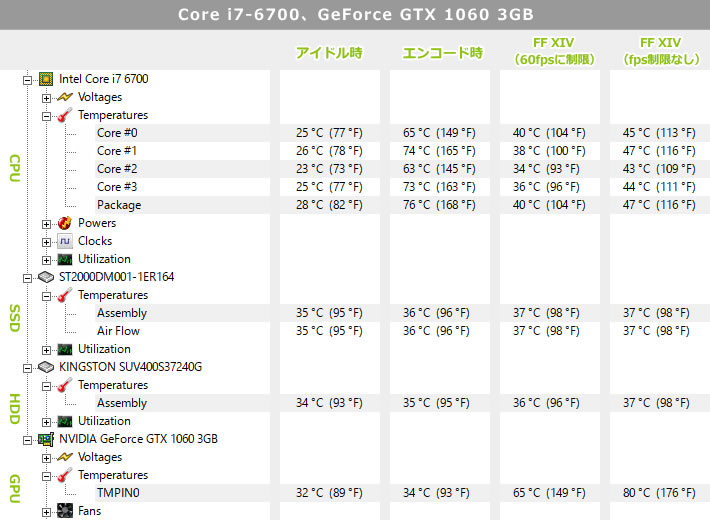
Task: Click the GPU Voltages lightning icon
Action: (x=65, y=457)
